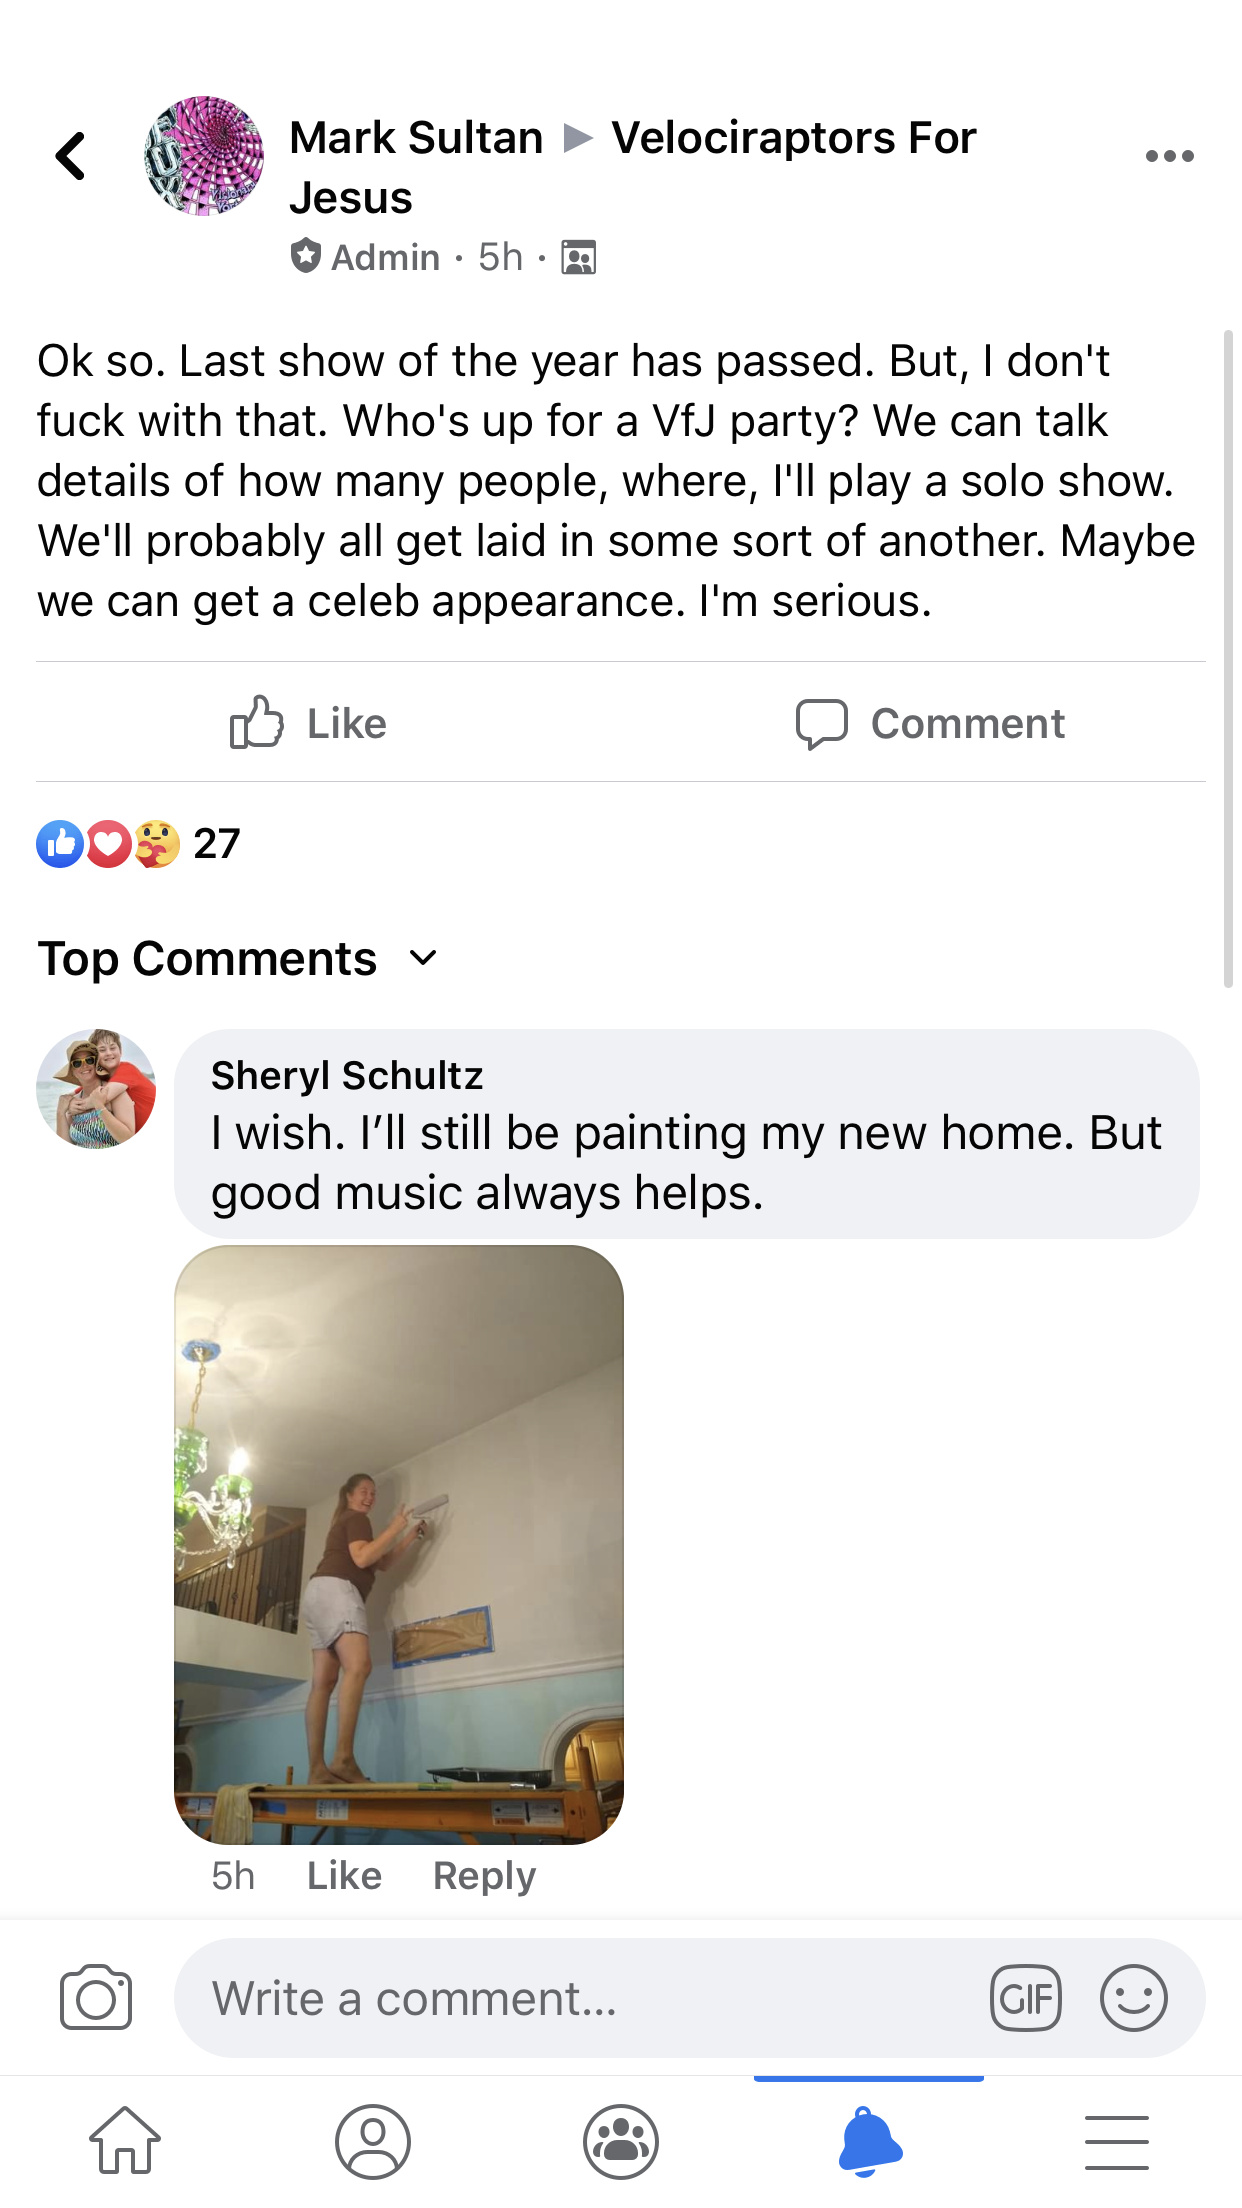Open Mark Sultan's profile picture
Screen dimensions: 1242x2208
tap(204, 156)
